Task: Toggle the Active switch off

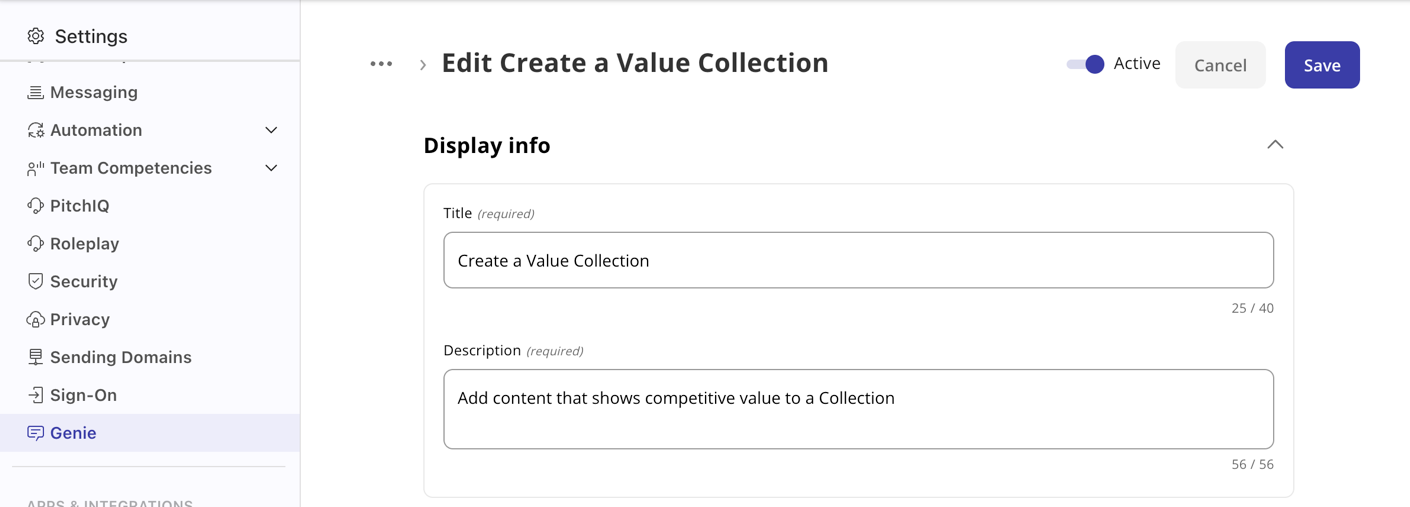Action: [1085, 64]
